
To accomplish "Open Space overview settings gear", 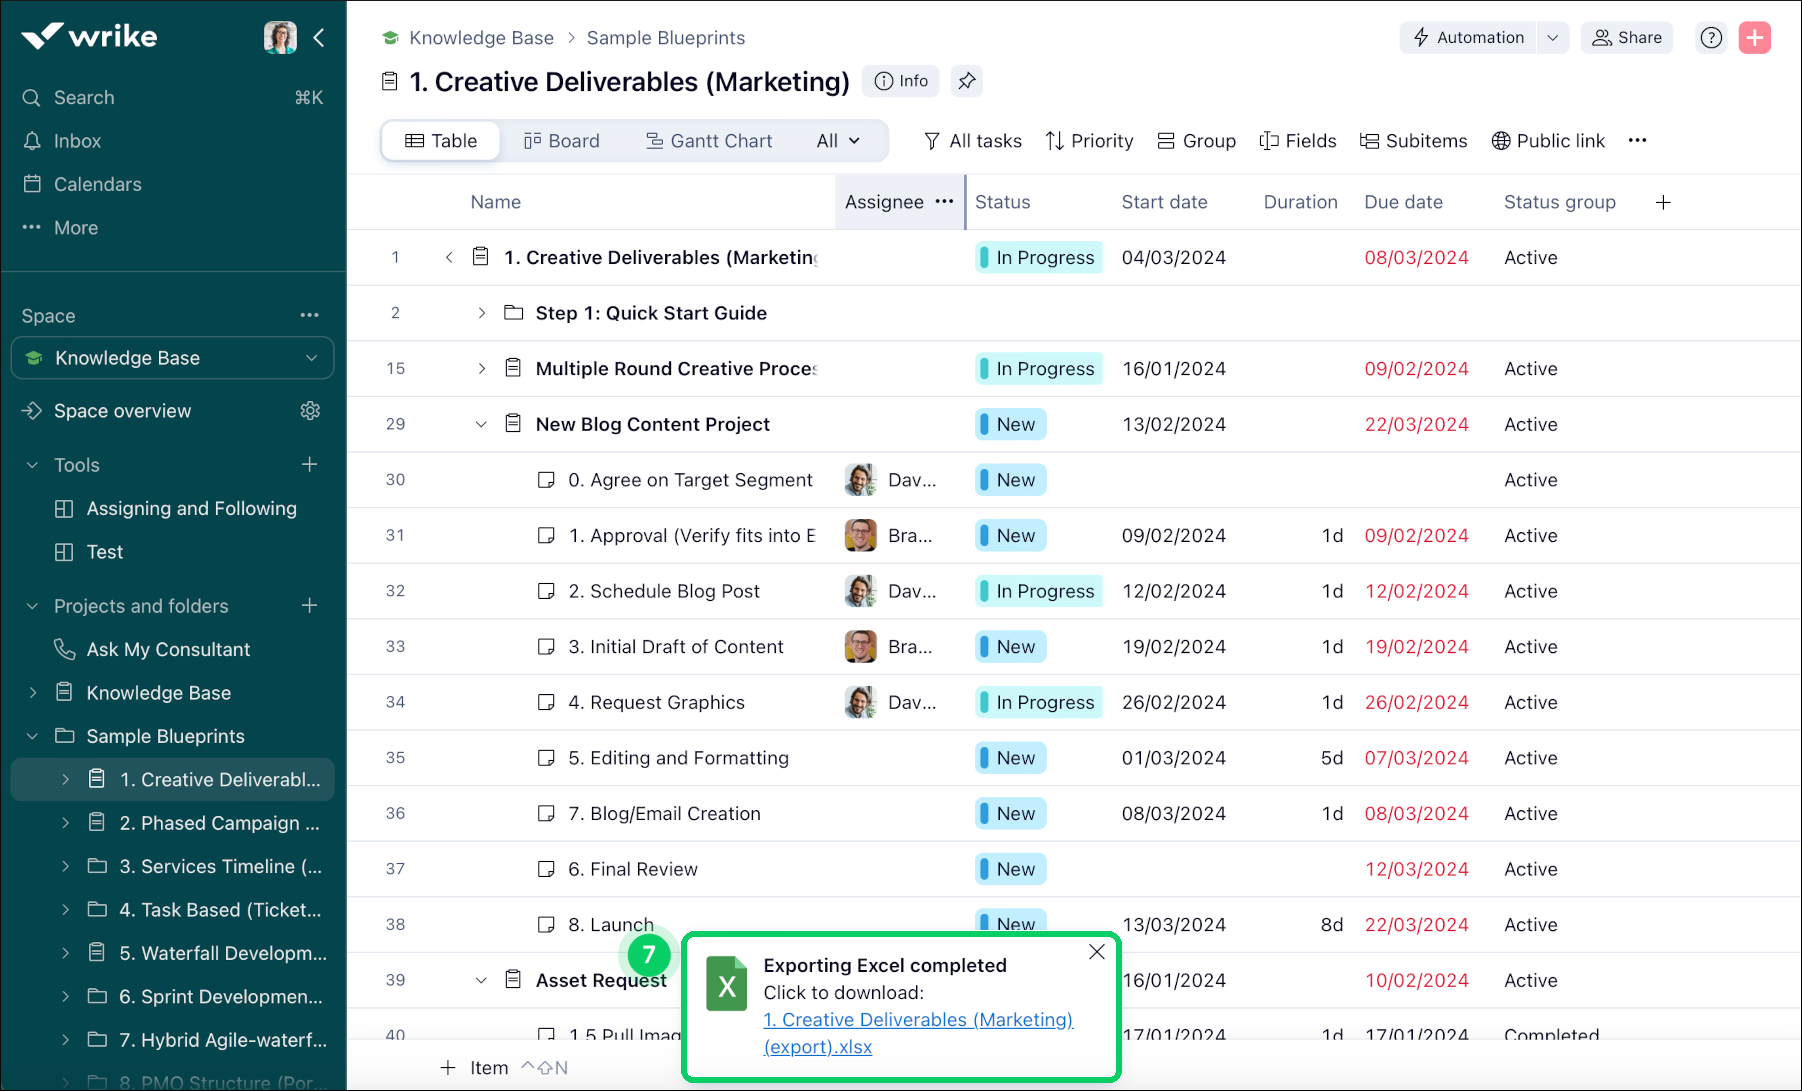I will click(310, 411).
